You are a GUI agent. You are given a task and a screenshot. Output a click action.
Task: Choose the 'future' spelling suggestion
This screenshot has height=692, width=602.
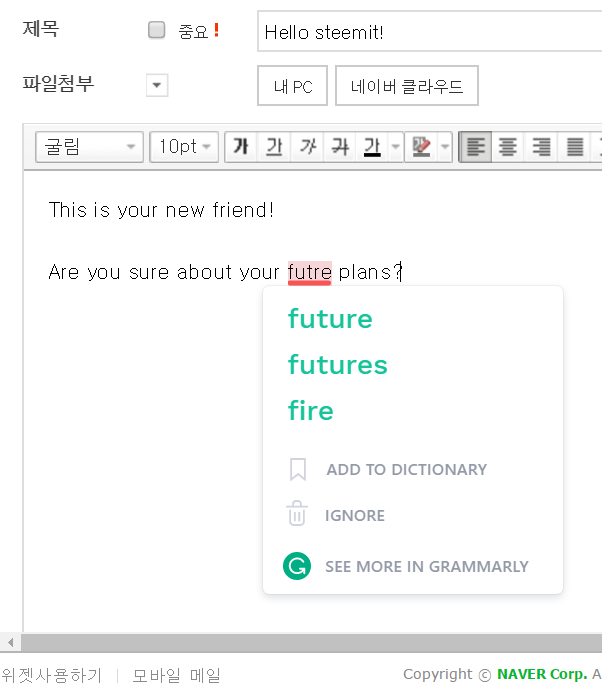pos(330,319)
